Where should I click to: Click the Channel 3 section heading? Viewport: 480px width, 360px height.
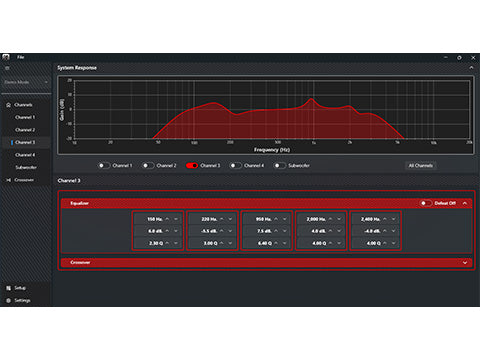(69, 181)
